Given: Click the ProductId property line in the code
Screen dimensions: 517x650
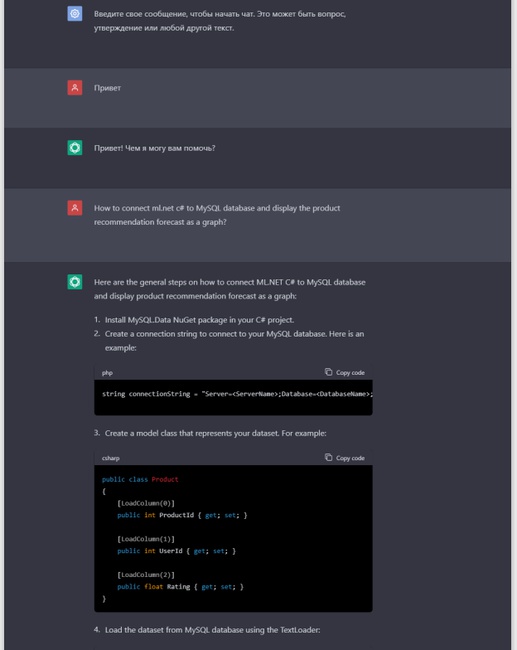Looking at the screenshot, I should pyautogui.click(x=182, y=515).
